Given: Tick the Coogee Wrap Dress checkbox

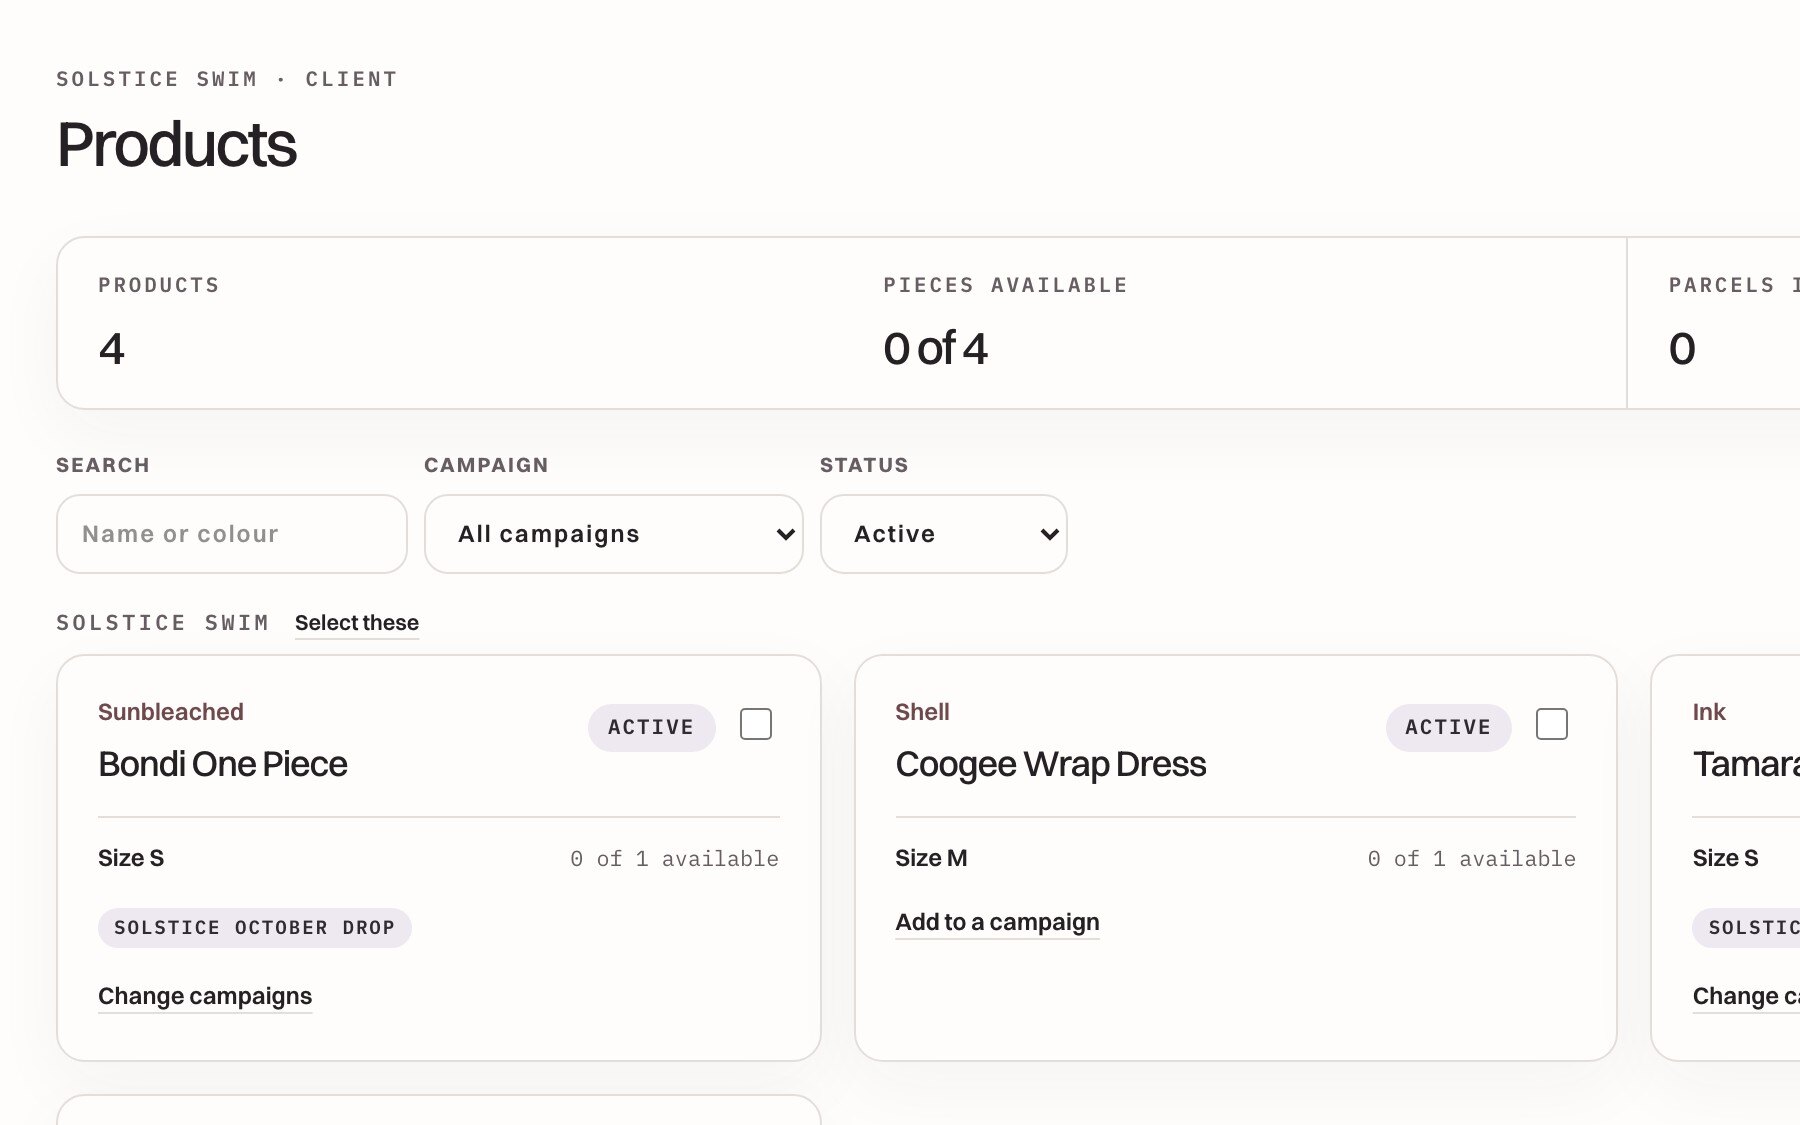Looking at the screenshot, I should (1552, 724).
